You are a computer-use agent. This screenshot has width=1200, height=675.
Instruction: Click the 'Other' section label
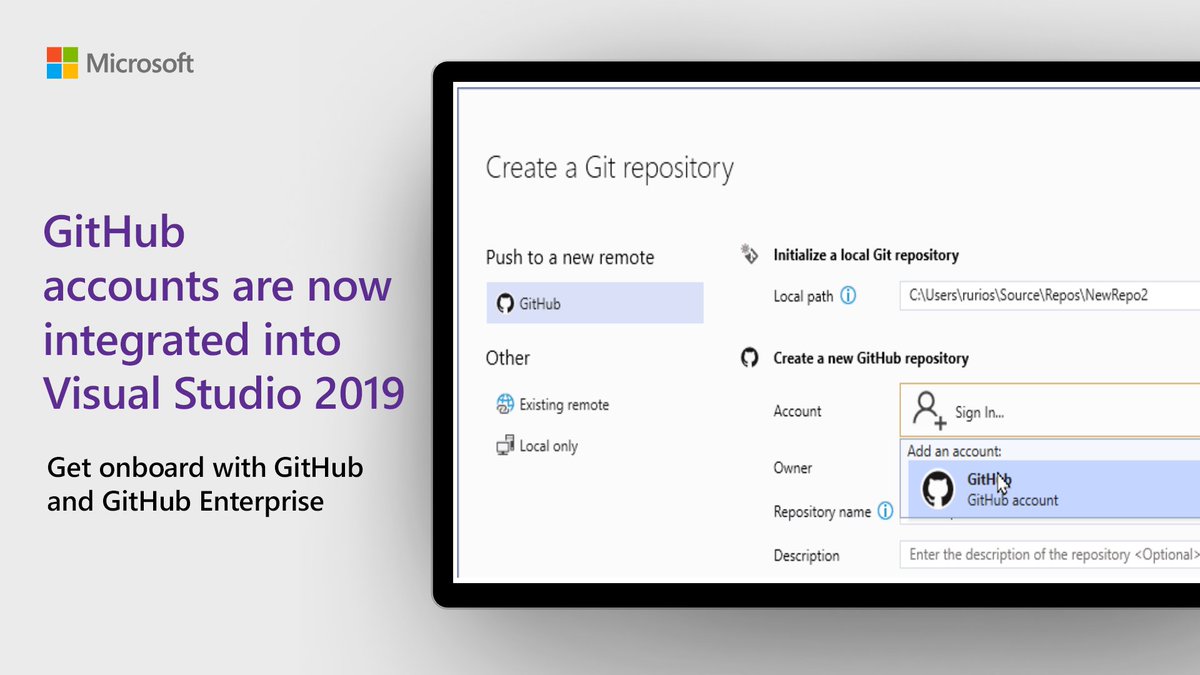[508, 358]
